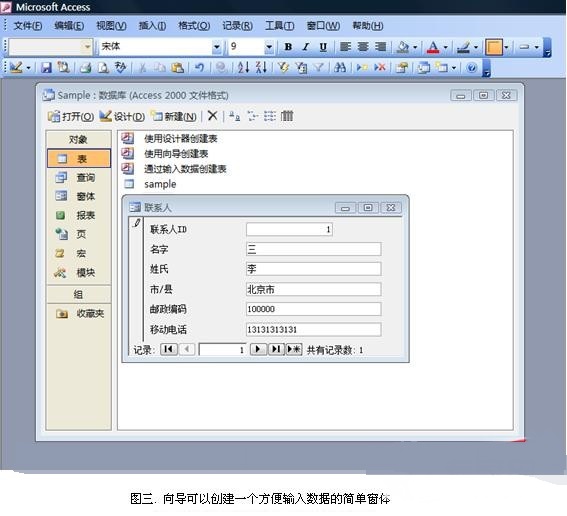
Task: Click the Find binoculars icon
Action: (340, 68)
